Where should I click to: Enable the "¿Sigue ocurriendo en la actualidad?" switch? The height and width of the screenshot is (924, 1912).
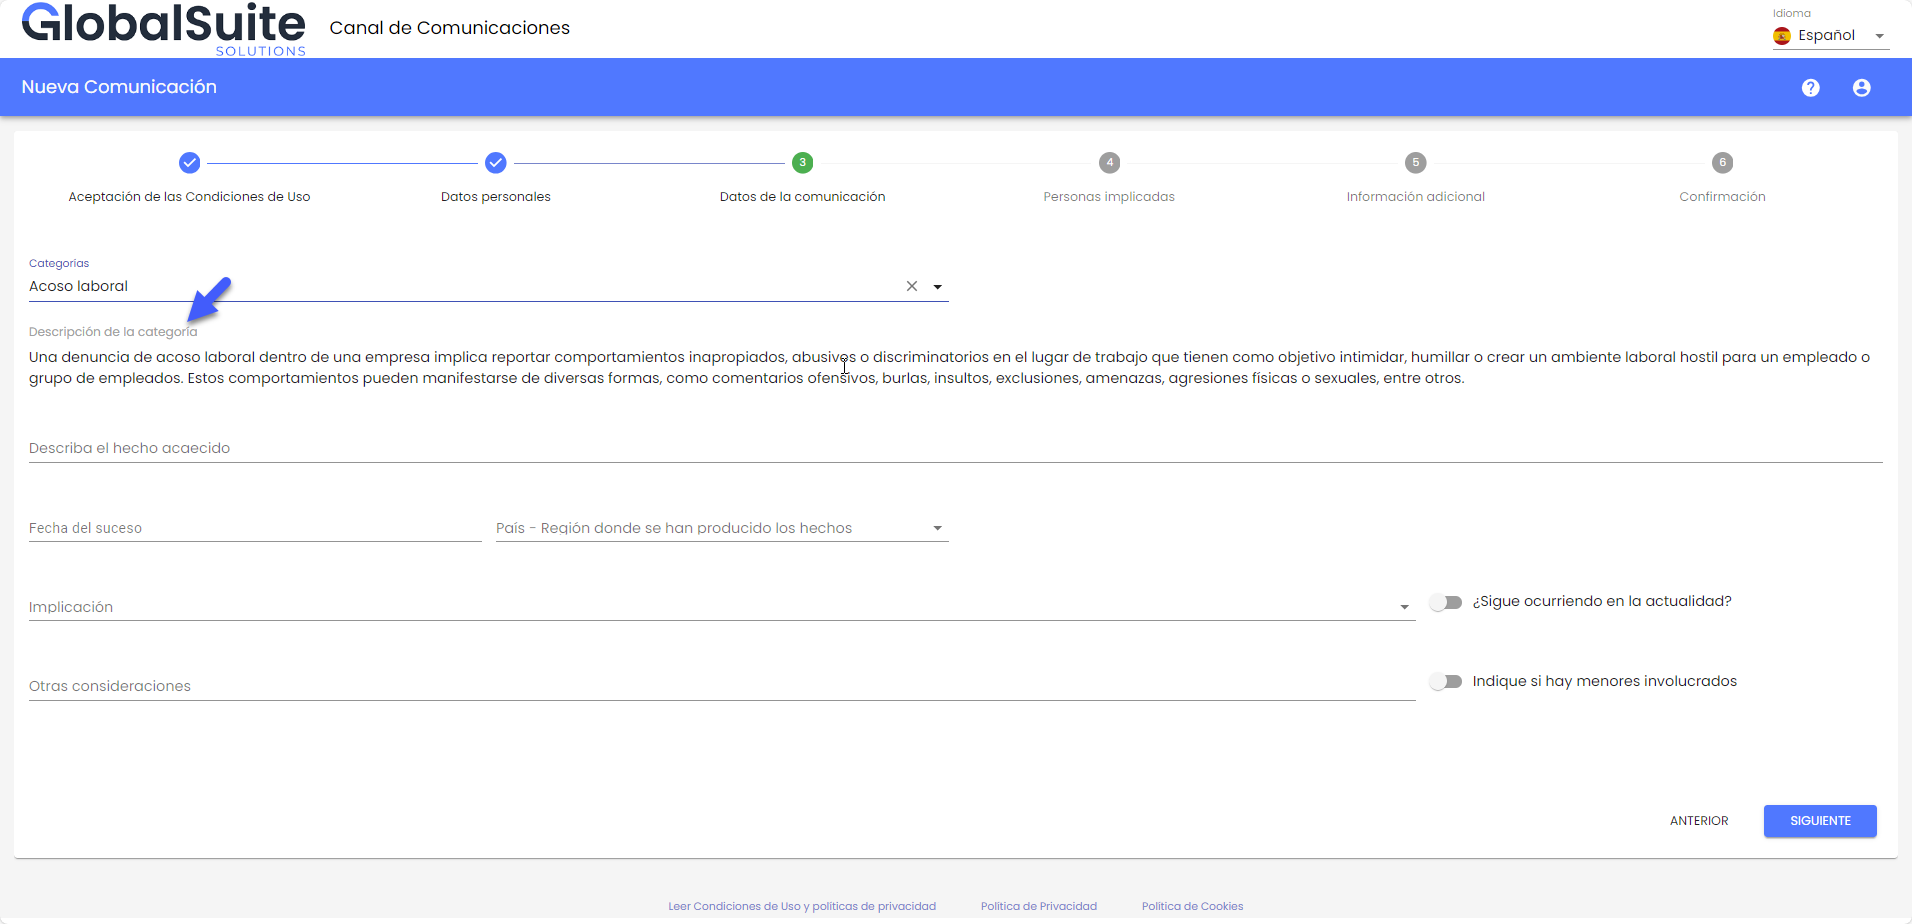1446,602
